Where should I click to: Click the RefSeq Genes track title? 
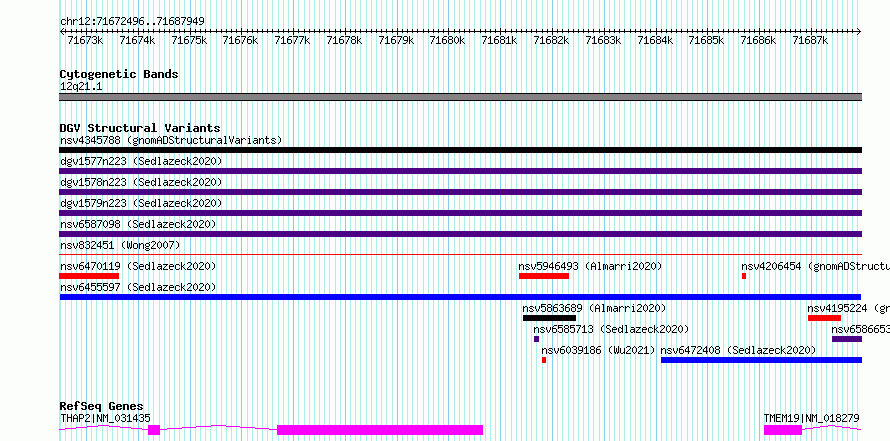pos(102,406)
